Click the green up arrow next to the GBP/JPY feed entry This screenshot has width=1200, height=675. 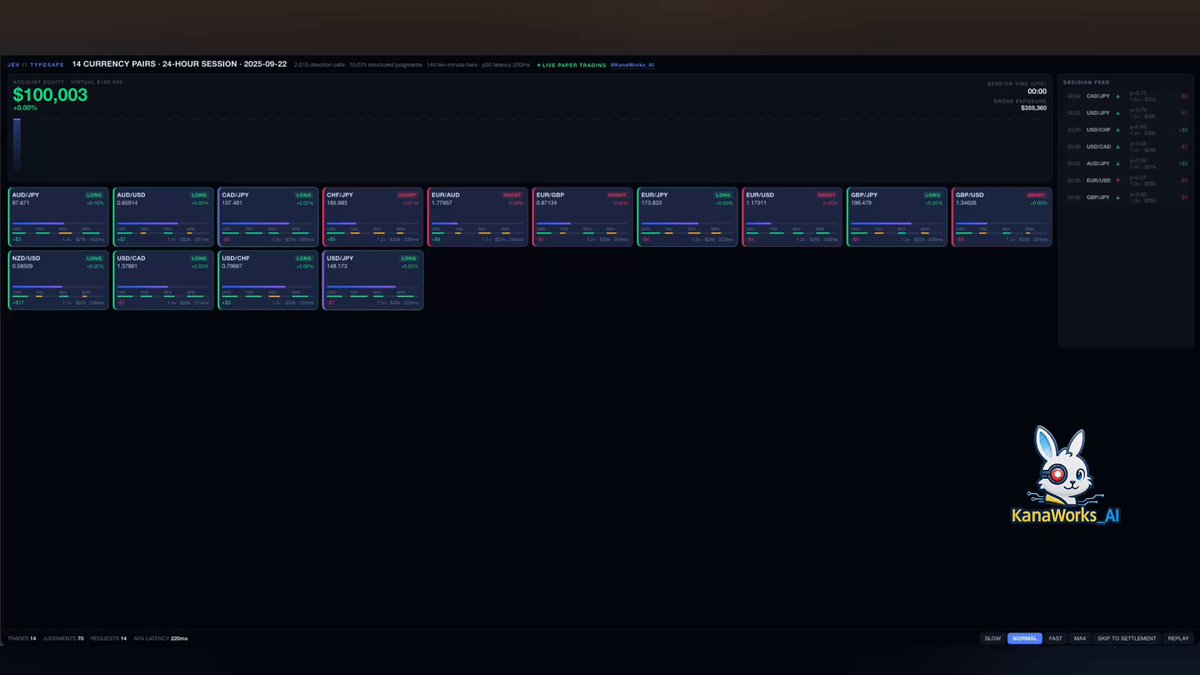tap(1118, 197)
